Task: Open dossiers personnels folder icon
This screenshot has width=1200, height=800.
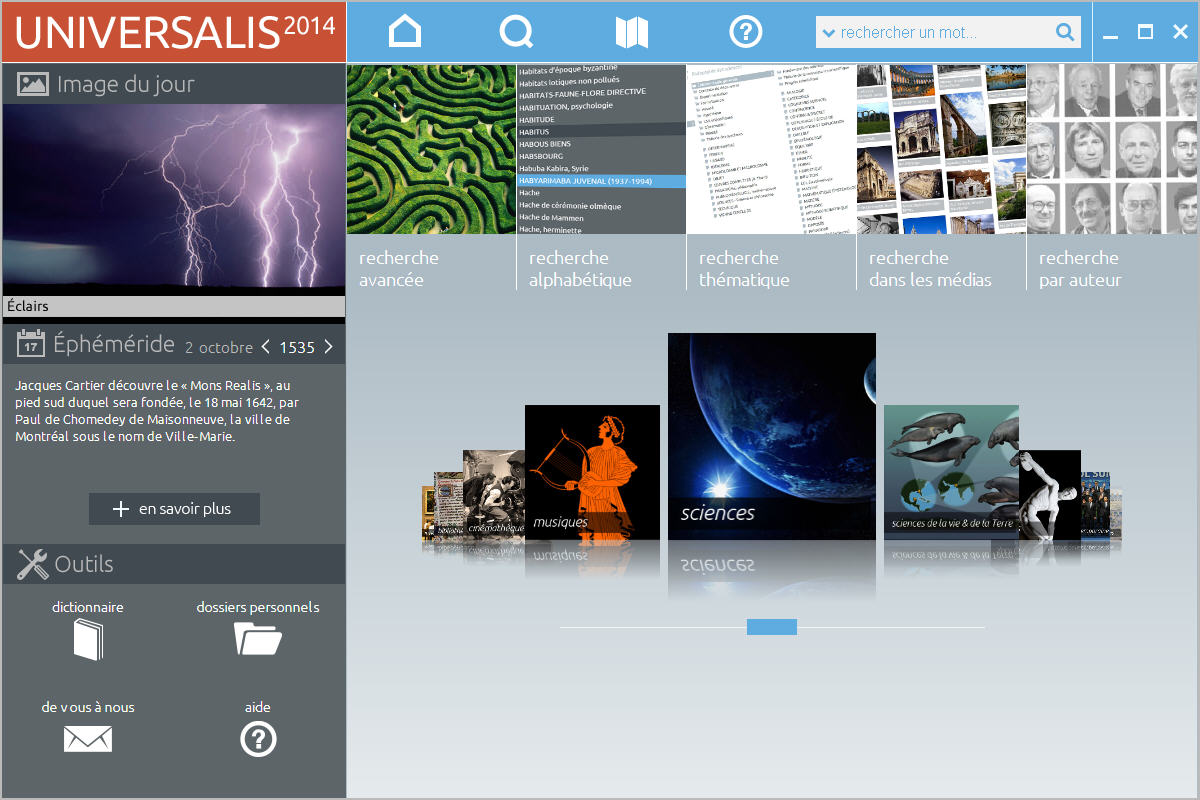Action: click(258, 638)
